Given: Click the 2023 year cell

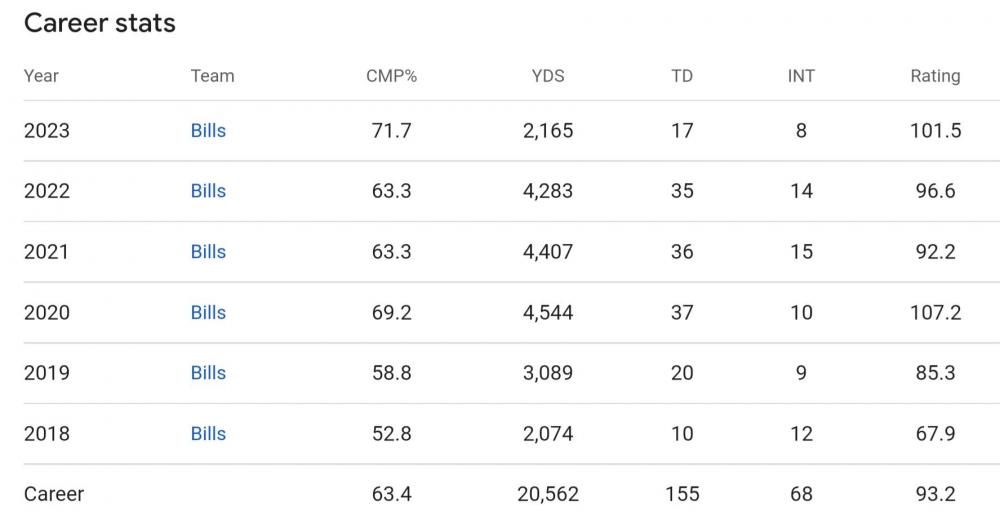Looking at the screenshot, I should pos(47,131).
